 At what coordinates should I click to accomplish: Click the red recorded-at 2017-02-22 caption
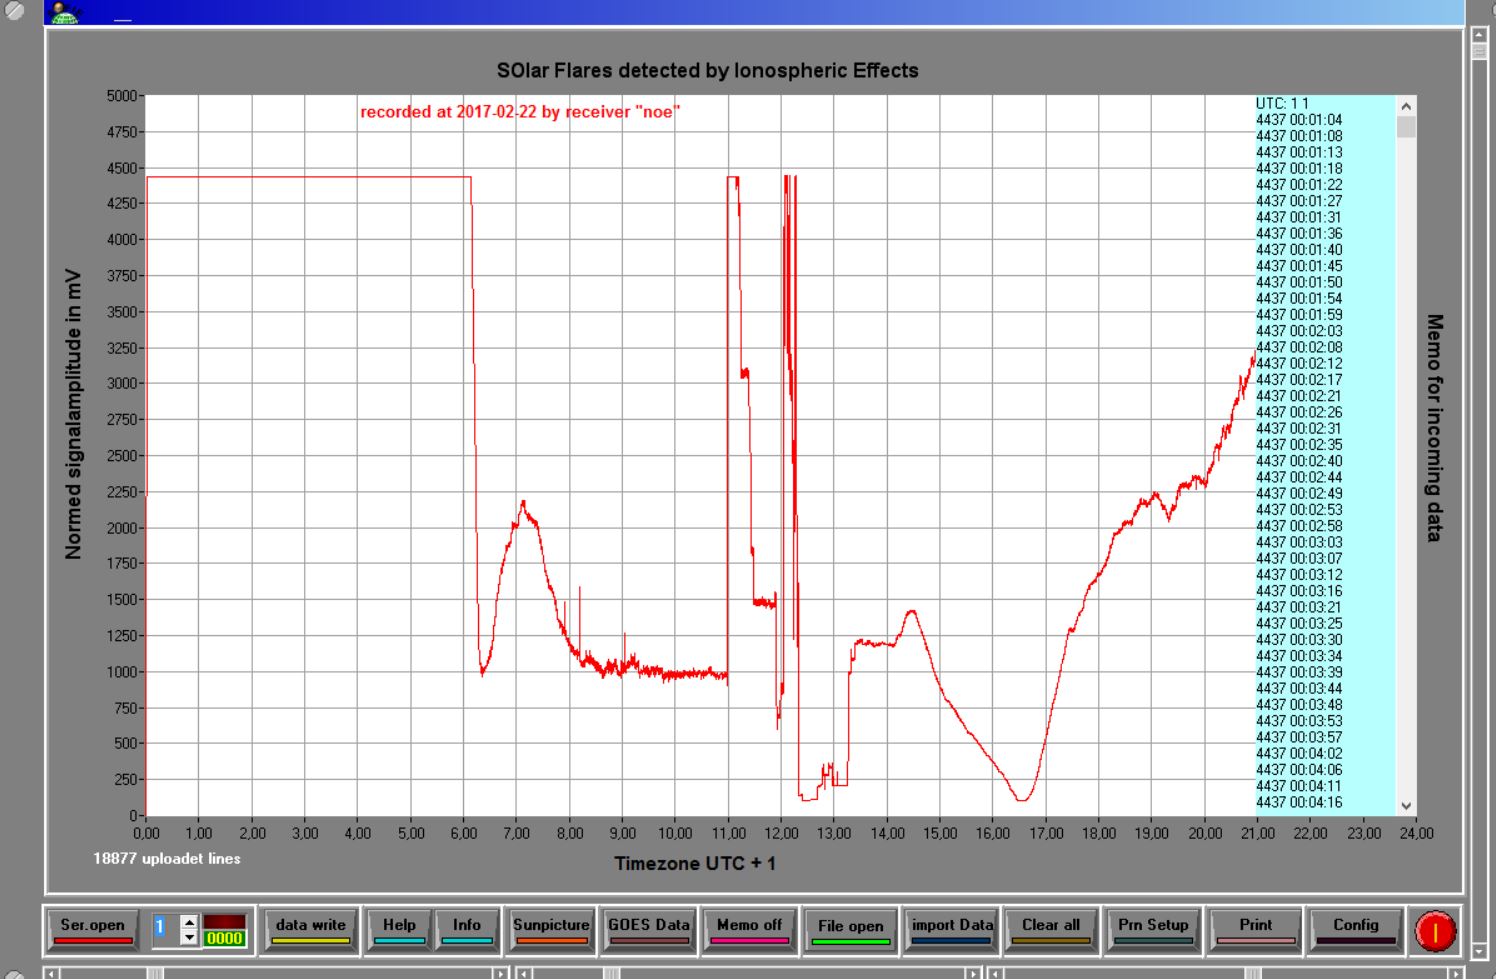click(520, 112)
